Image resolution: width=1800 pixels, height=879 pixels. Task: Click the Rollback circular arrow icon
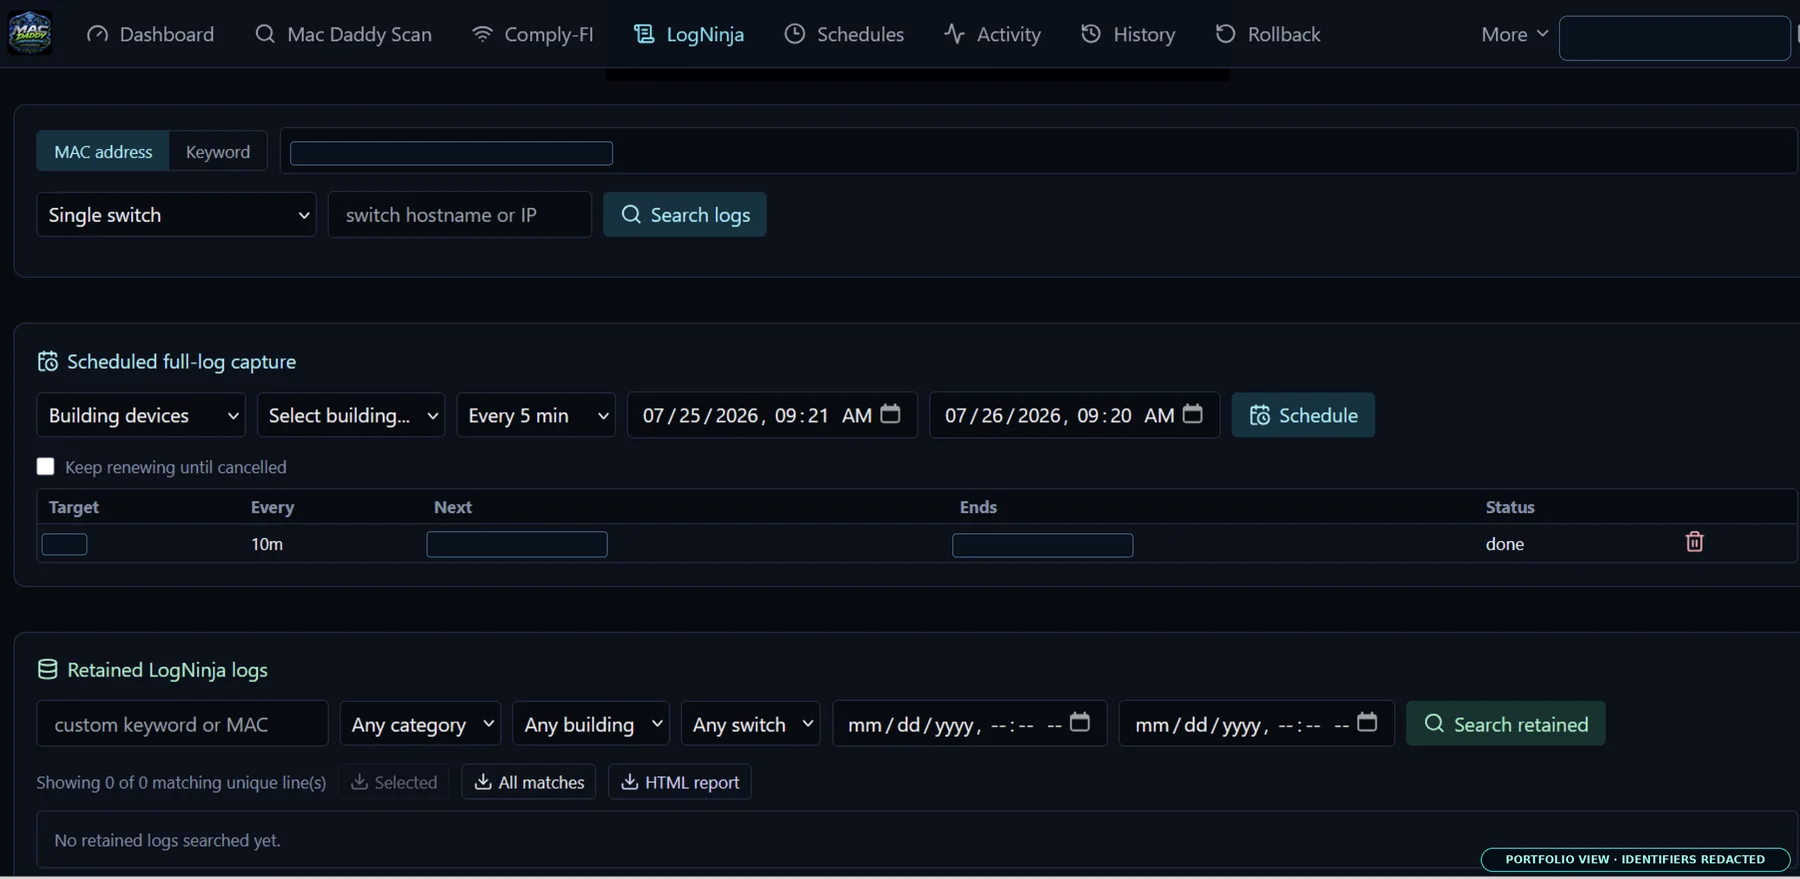(x=1225, y=34)
